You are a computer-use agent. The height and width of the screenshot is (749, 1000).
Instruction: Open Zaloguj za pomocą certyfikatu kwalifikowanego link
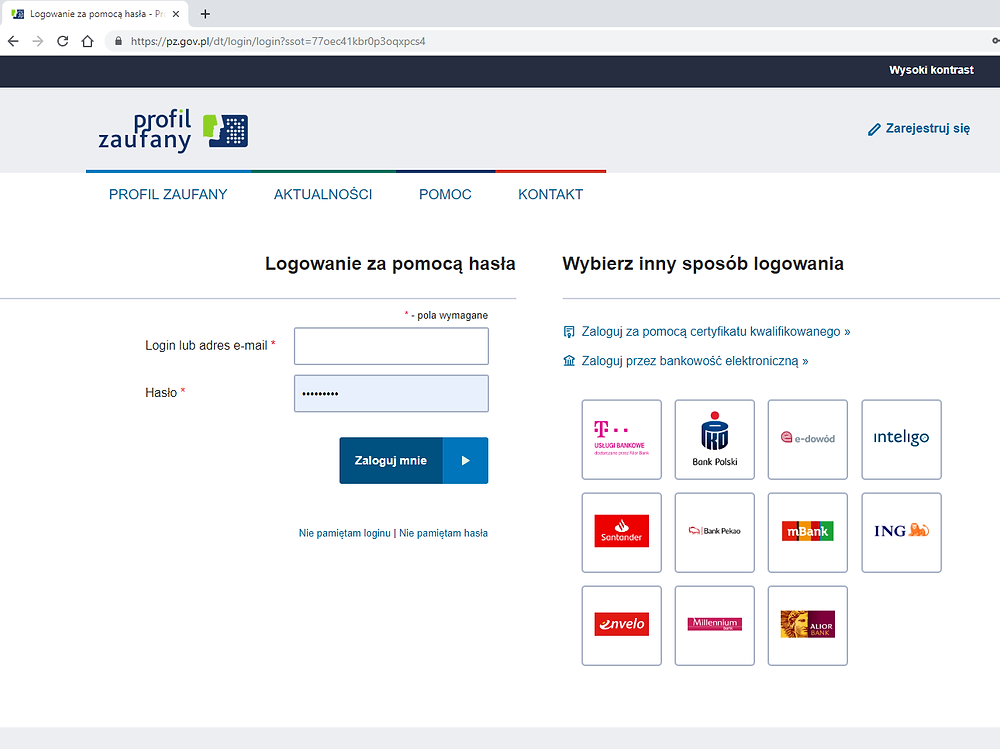click(716, 332)
